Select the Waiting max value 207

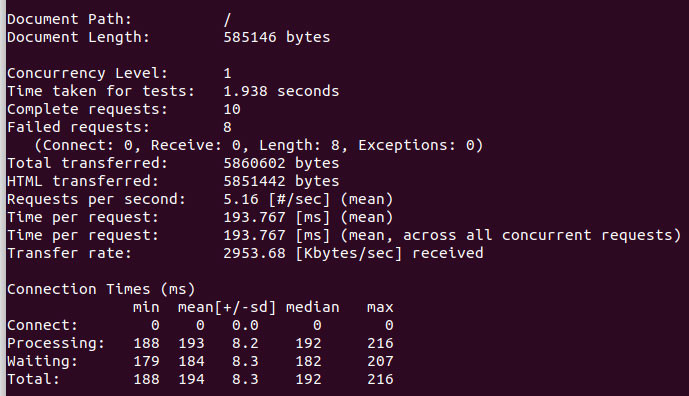pos(380,362)
